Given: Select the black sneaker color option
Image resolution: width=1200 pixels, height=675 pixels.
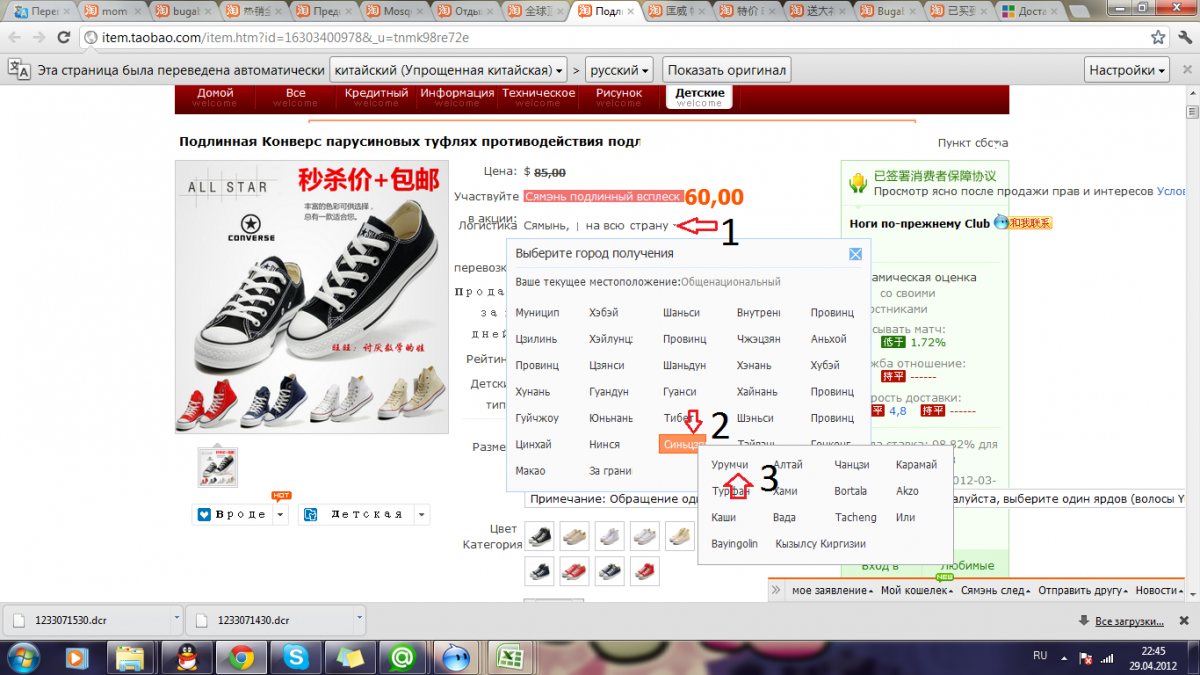Looking at the screenshot, I should [539, 535].
